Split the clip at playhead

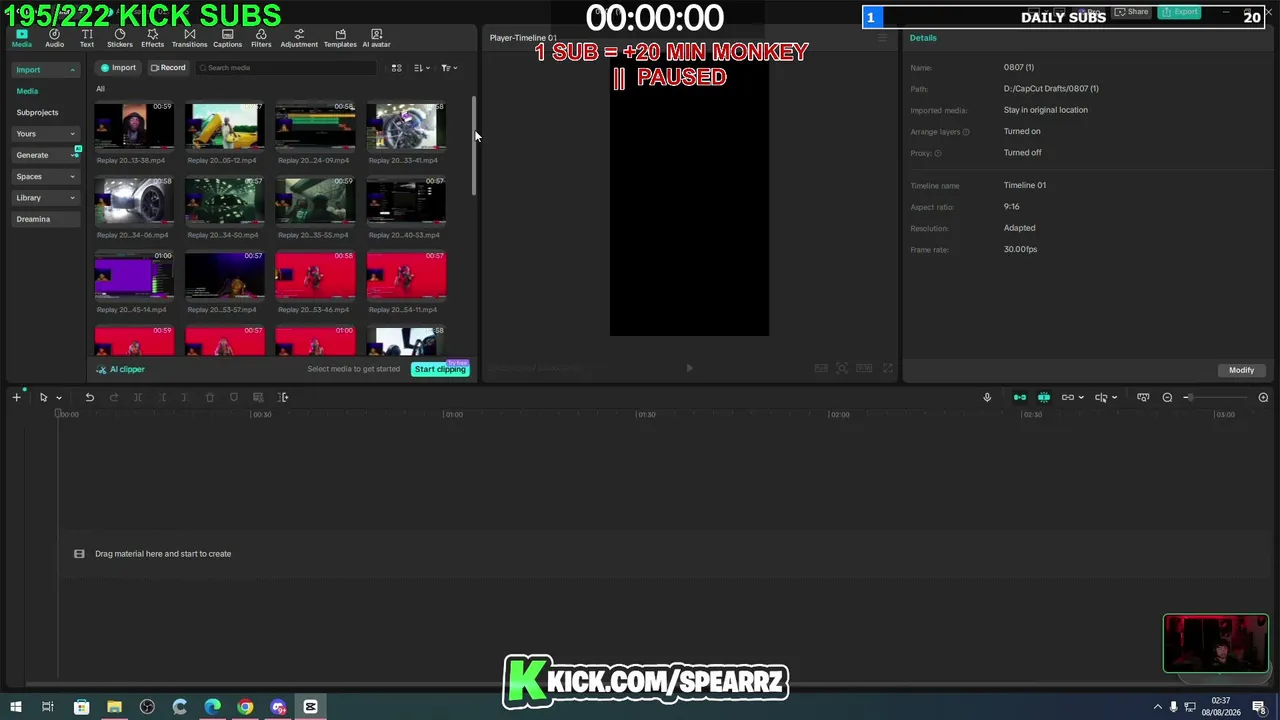(138, 398)
